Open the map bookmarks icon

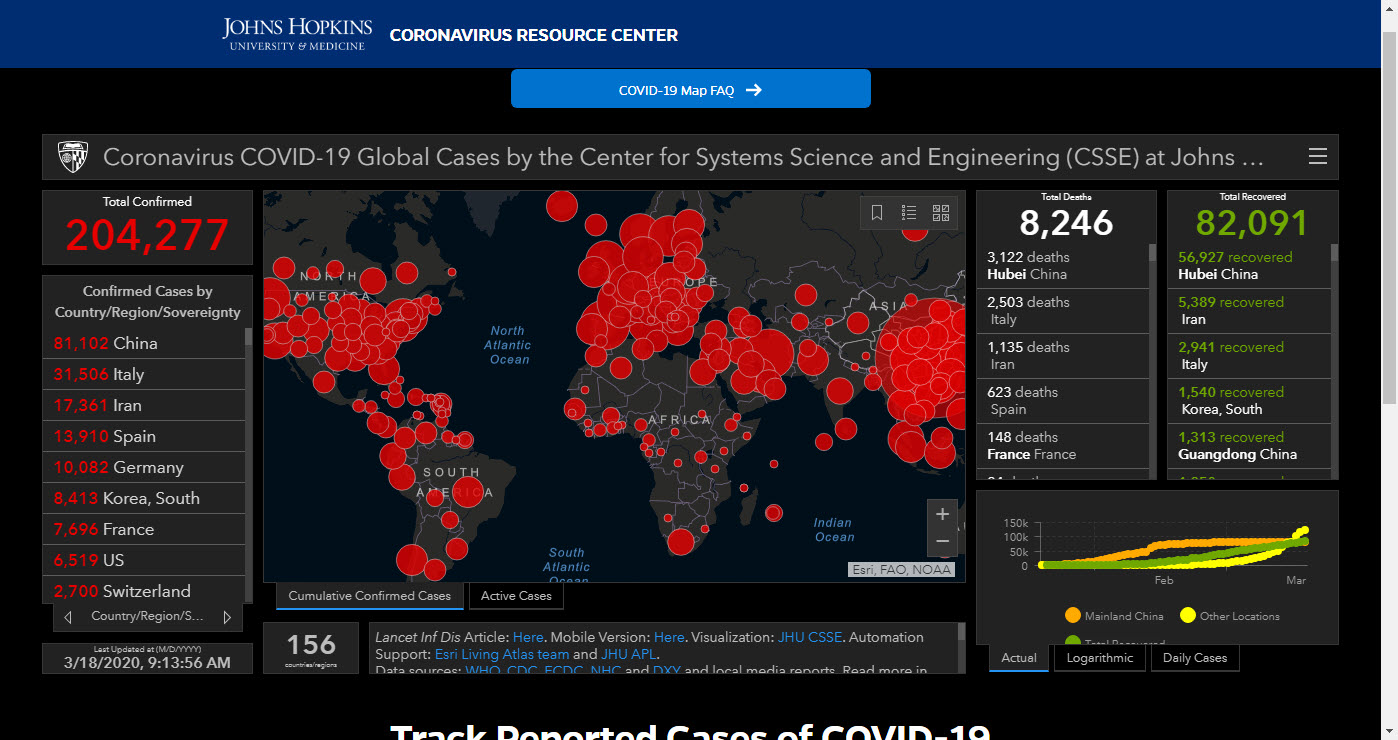pos(877,213)
